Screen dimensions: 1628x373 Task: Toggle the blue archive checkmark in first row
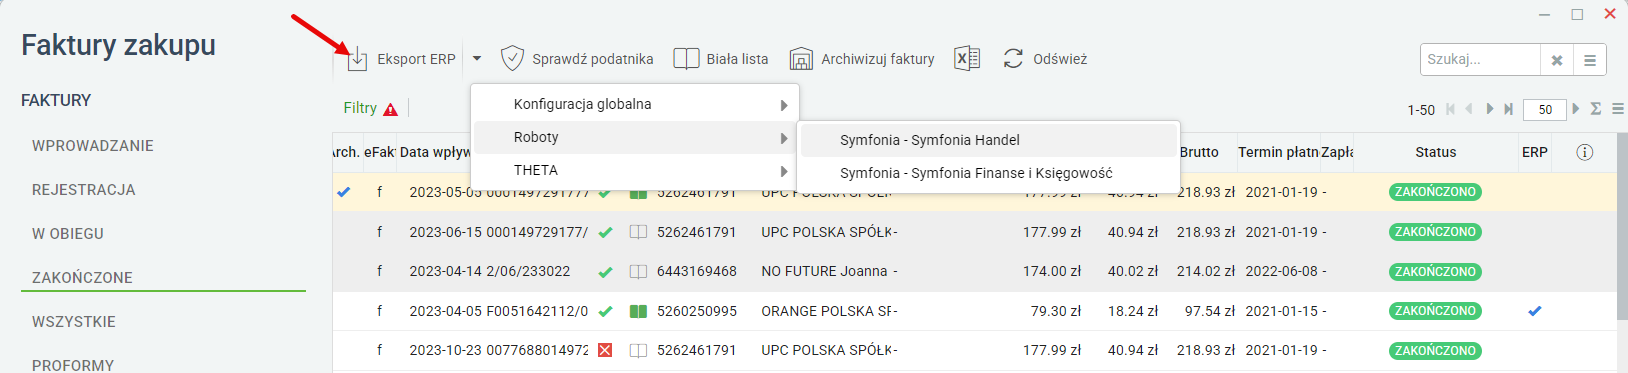344,192
